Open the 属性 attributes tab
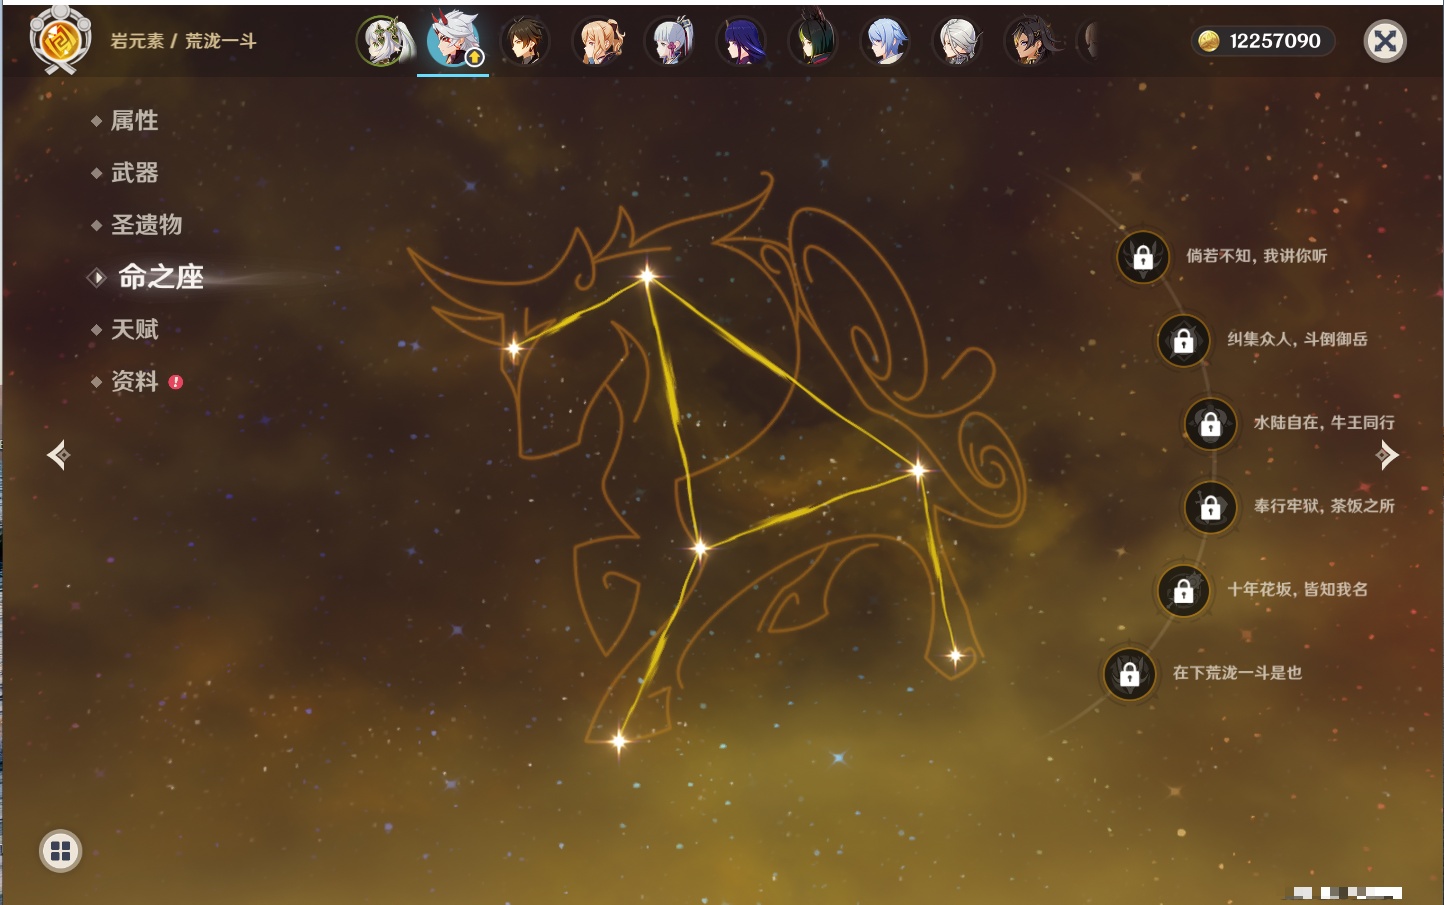Screen dimensions: 1444x905 click(x=134, y=121)
